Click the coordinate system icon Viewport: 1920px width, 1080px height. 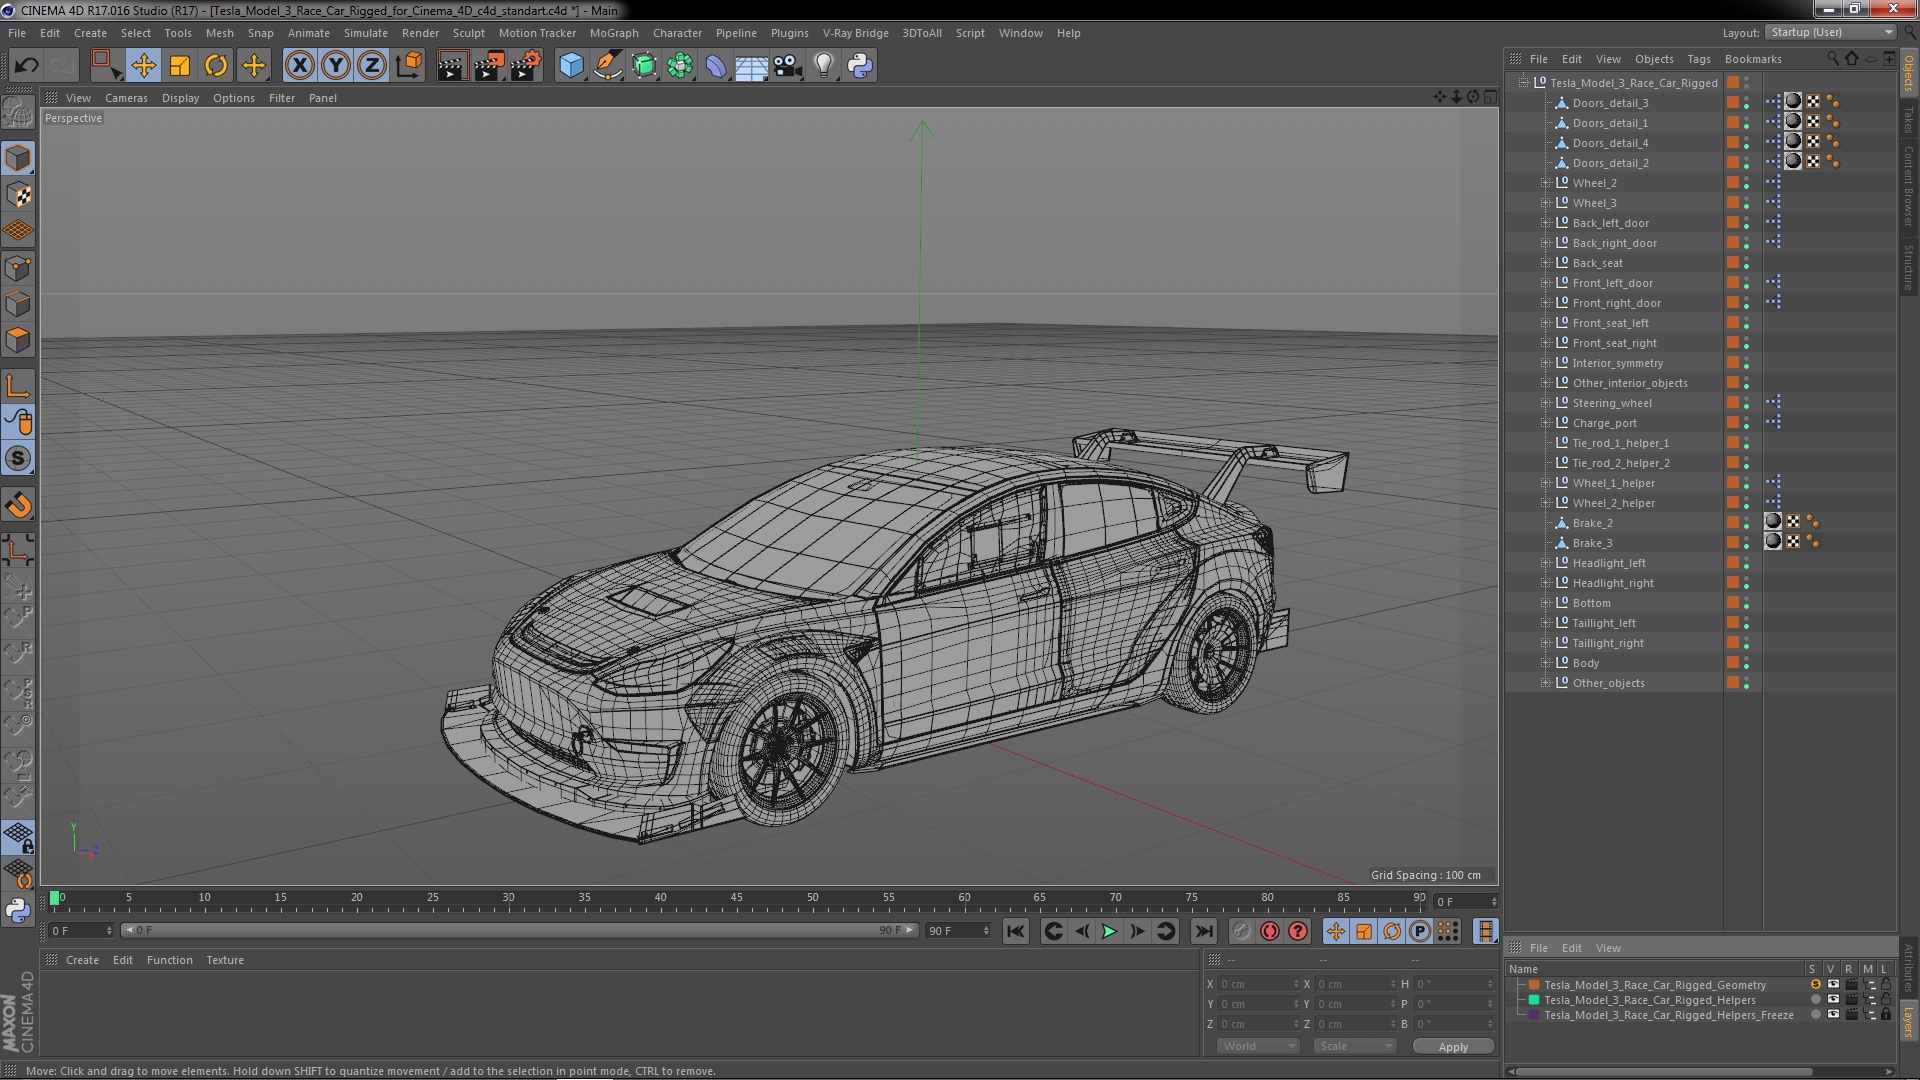409,66
